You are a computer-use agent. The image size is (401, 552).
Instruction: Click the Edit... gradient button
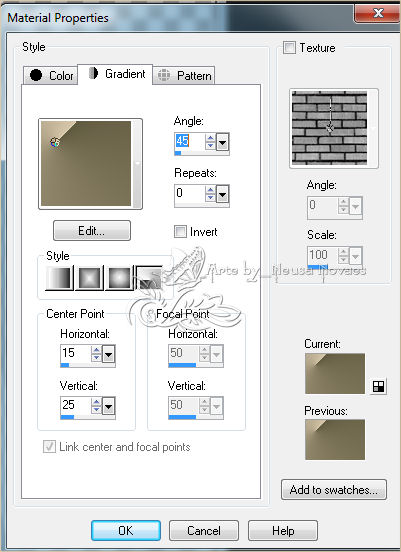point(92,231)
